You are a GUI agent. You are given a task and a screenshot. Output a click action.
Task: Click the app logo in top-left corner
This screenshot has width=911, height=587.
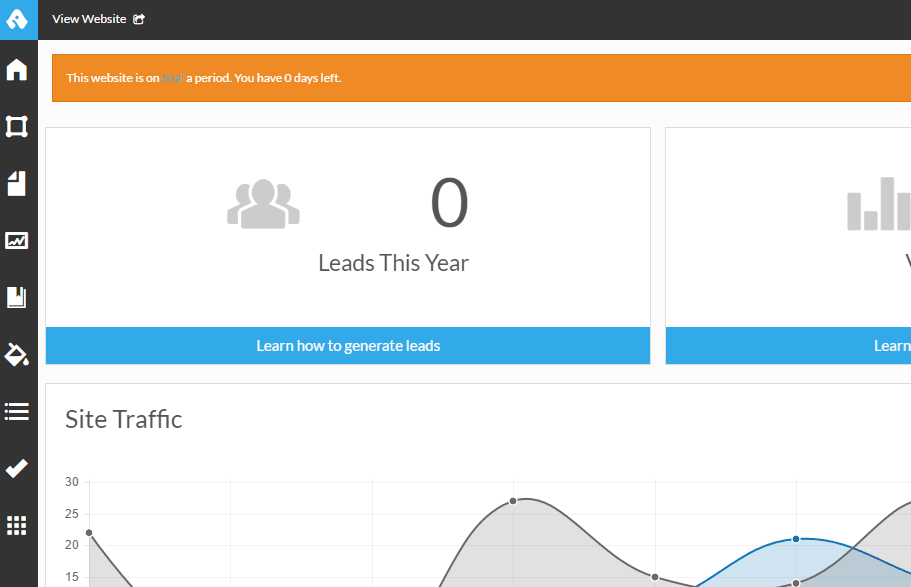18,19
